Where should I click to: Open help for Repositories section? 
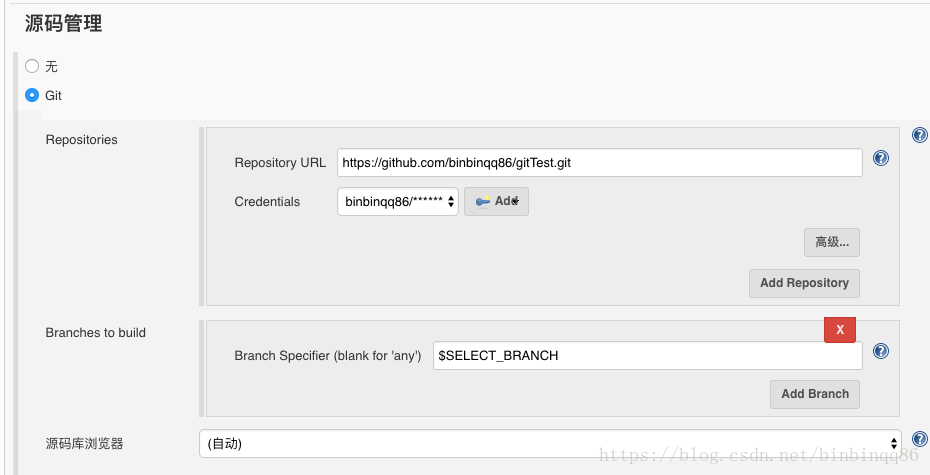[919, 135]
